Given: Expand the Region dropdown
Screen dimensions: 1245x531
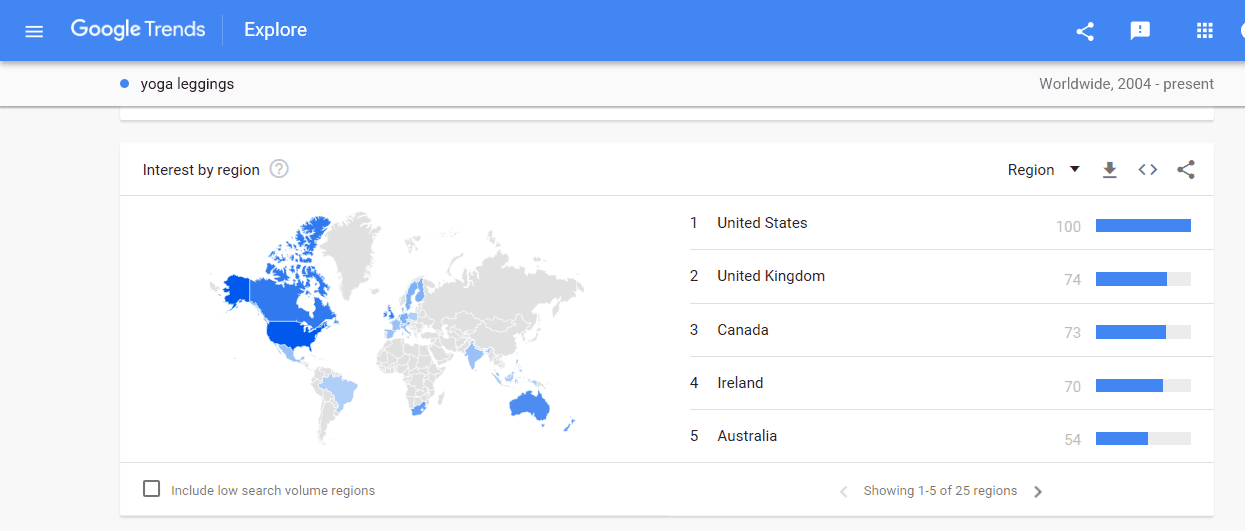Looking at the screenshot, I should tap(1043, 170).
